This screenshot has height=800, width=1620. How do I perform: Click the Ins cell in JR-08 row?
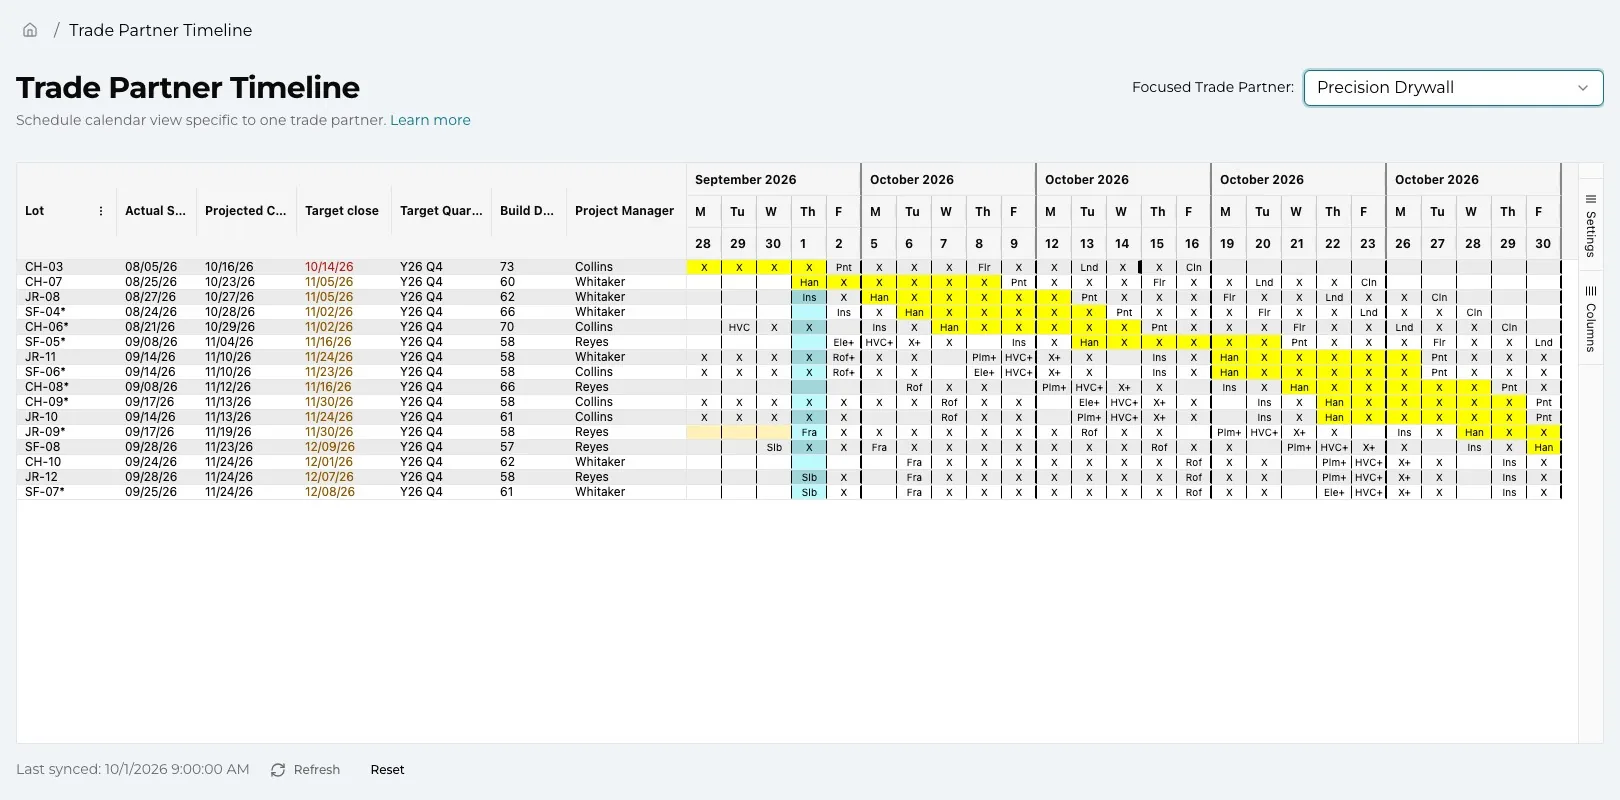tap(809, 297)
